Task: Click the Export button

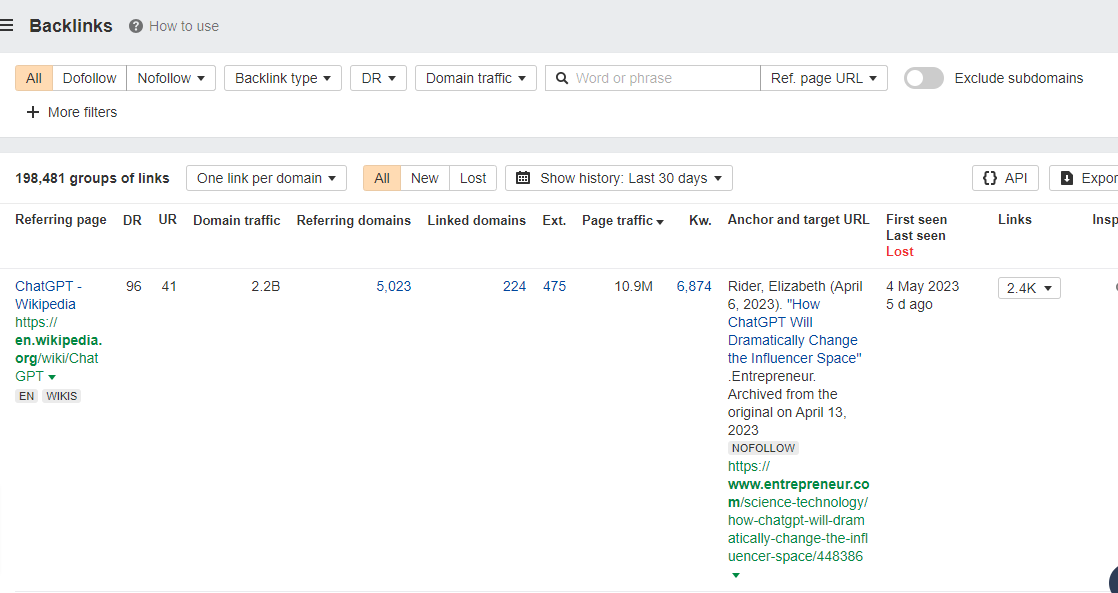Action: point(1086,178)
